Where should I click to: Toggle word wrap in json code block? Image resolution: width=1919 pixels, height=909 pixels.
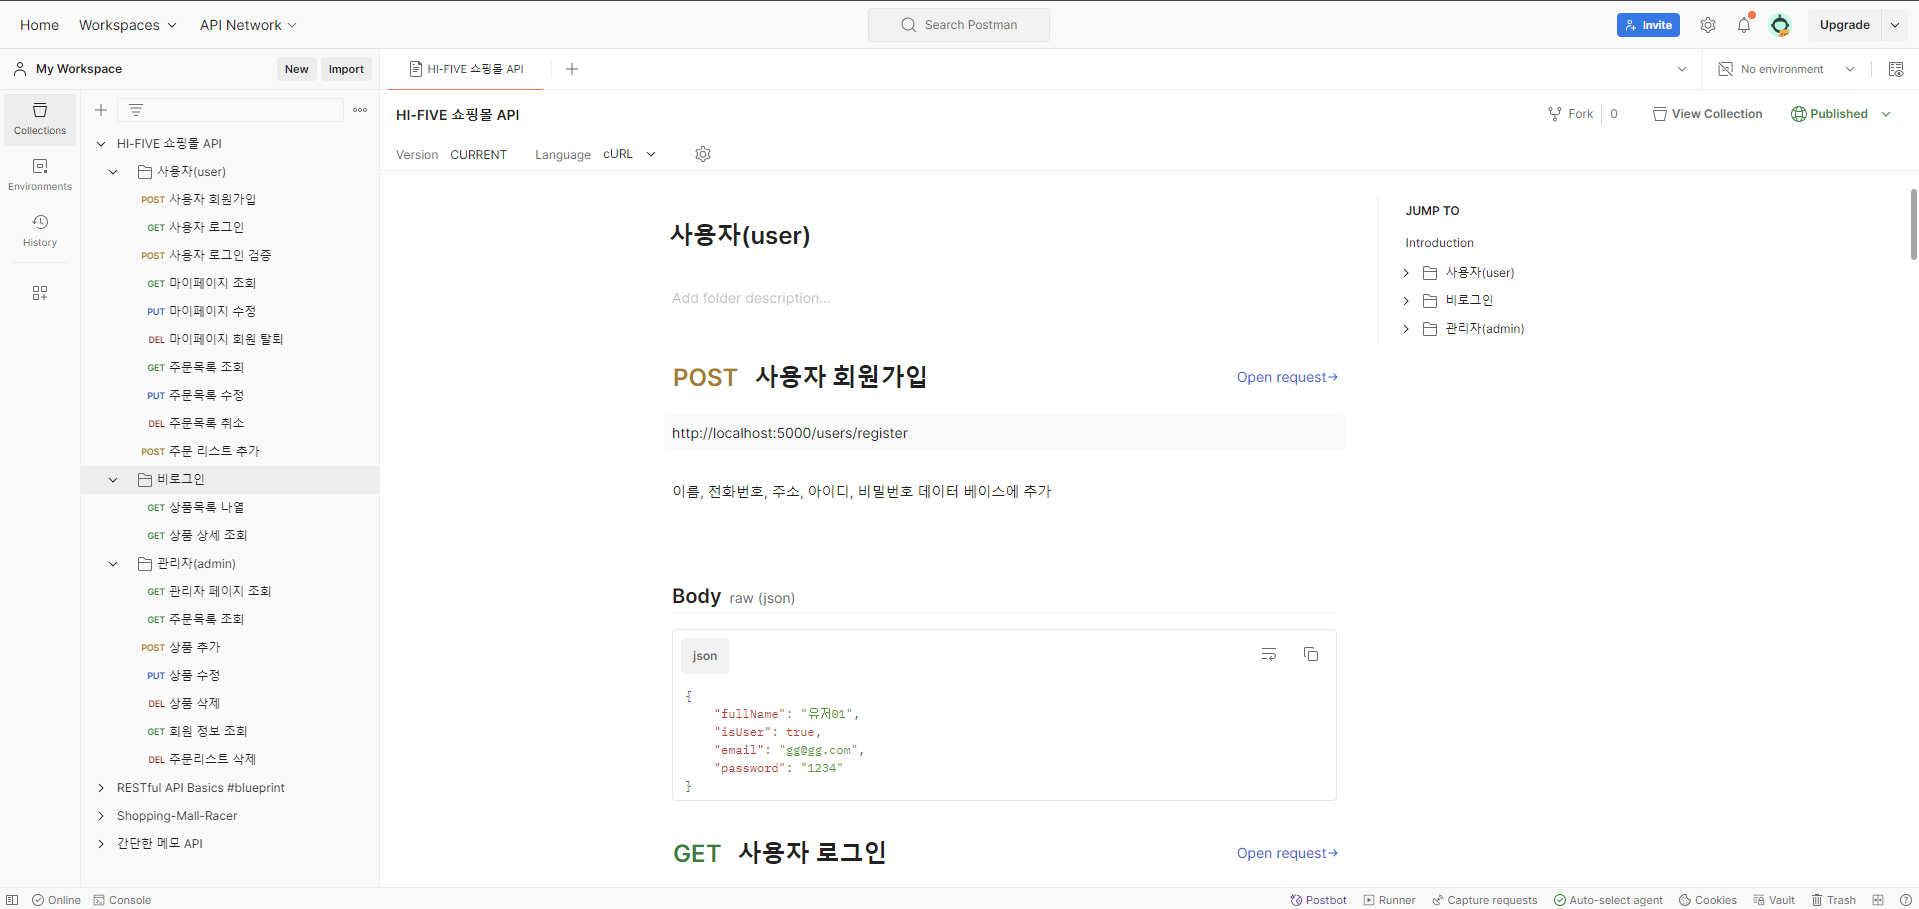[1269, 654]
